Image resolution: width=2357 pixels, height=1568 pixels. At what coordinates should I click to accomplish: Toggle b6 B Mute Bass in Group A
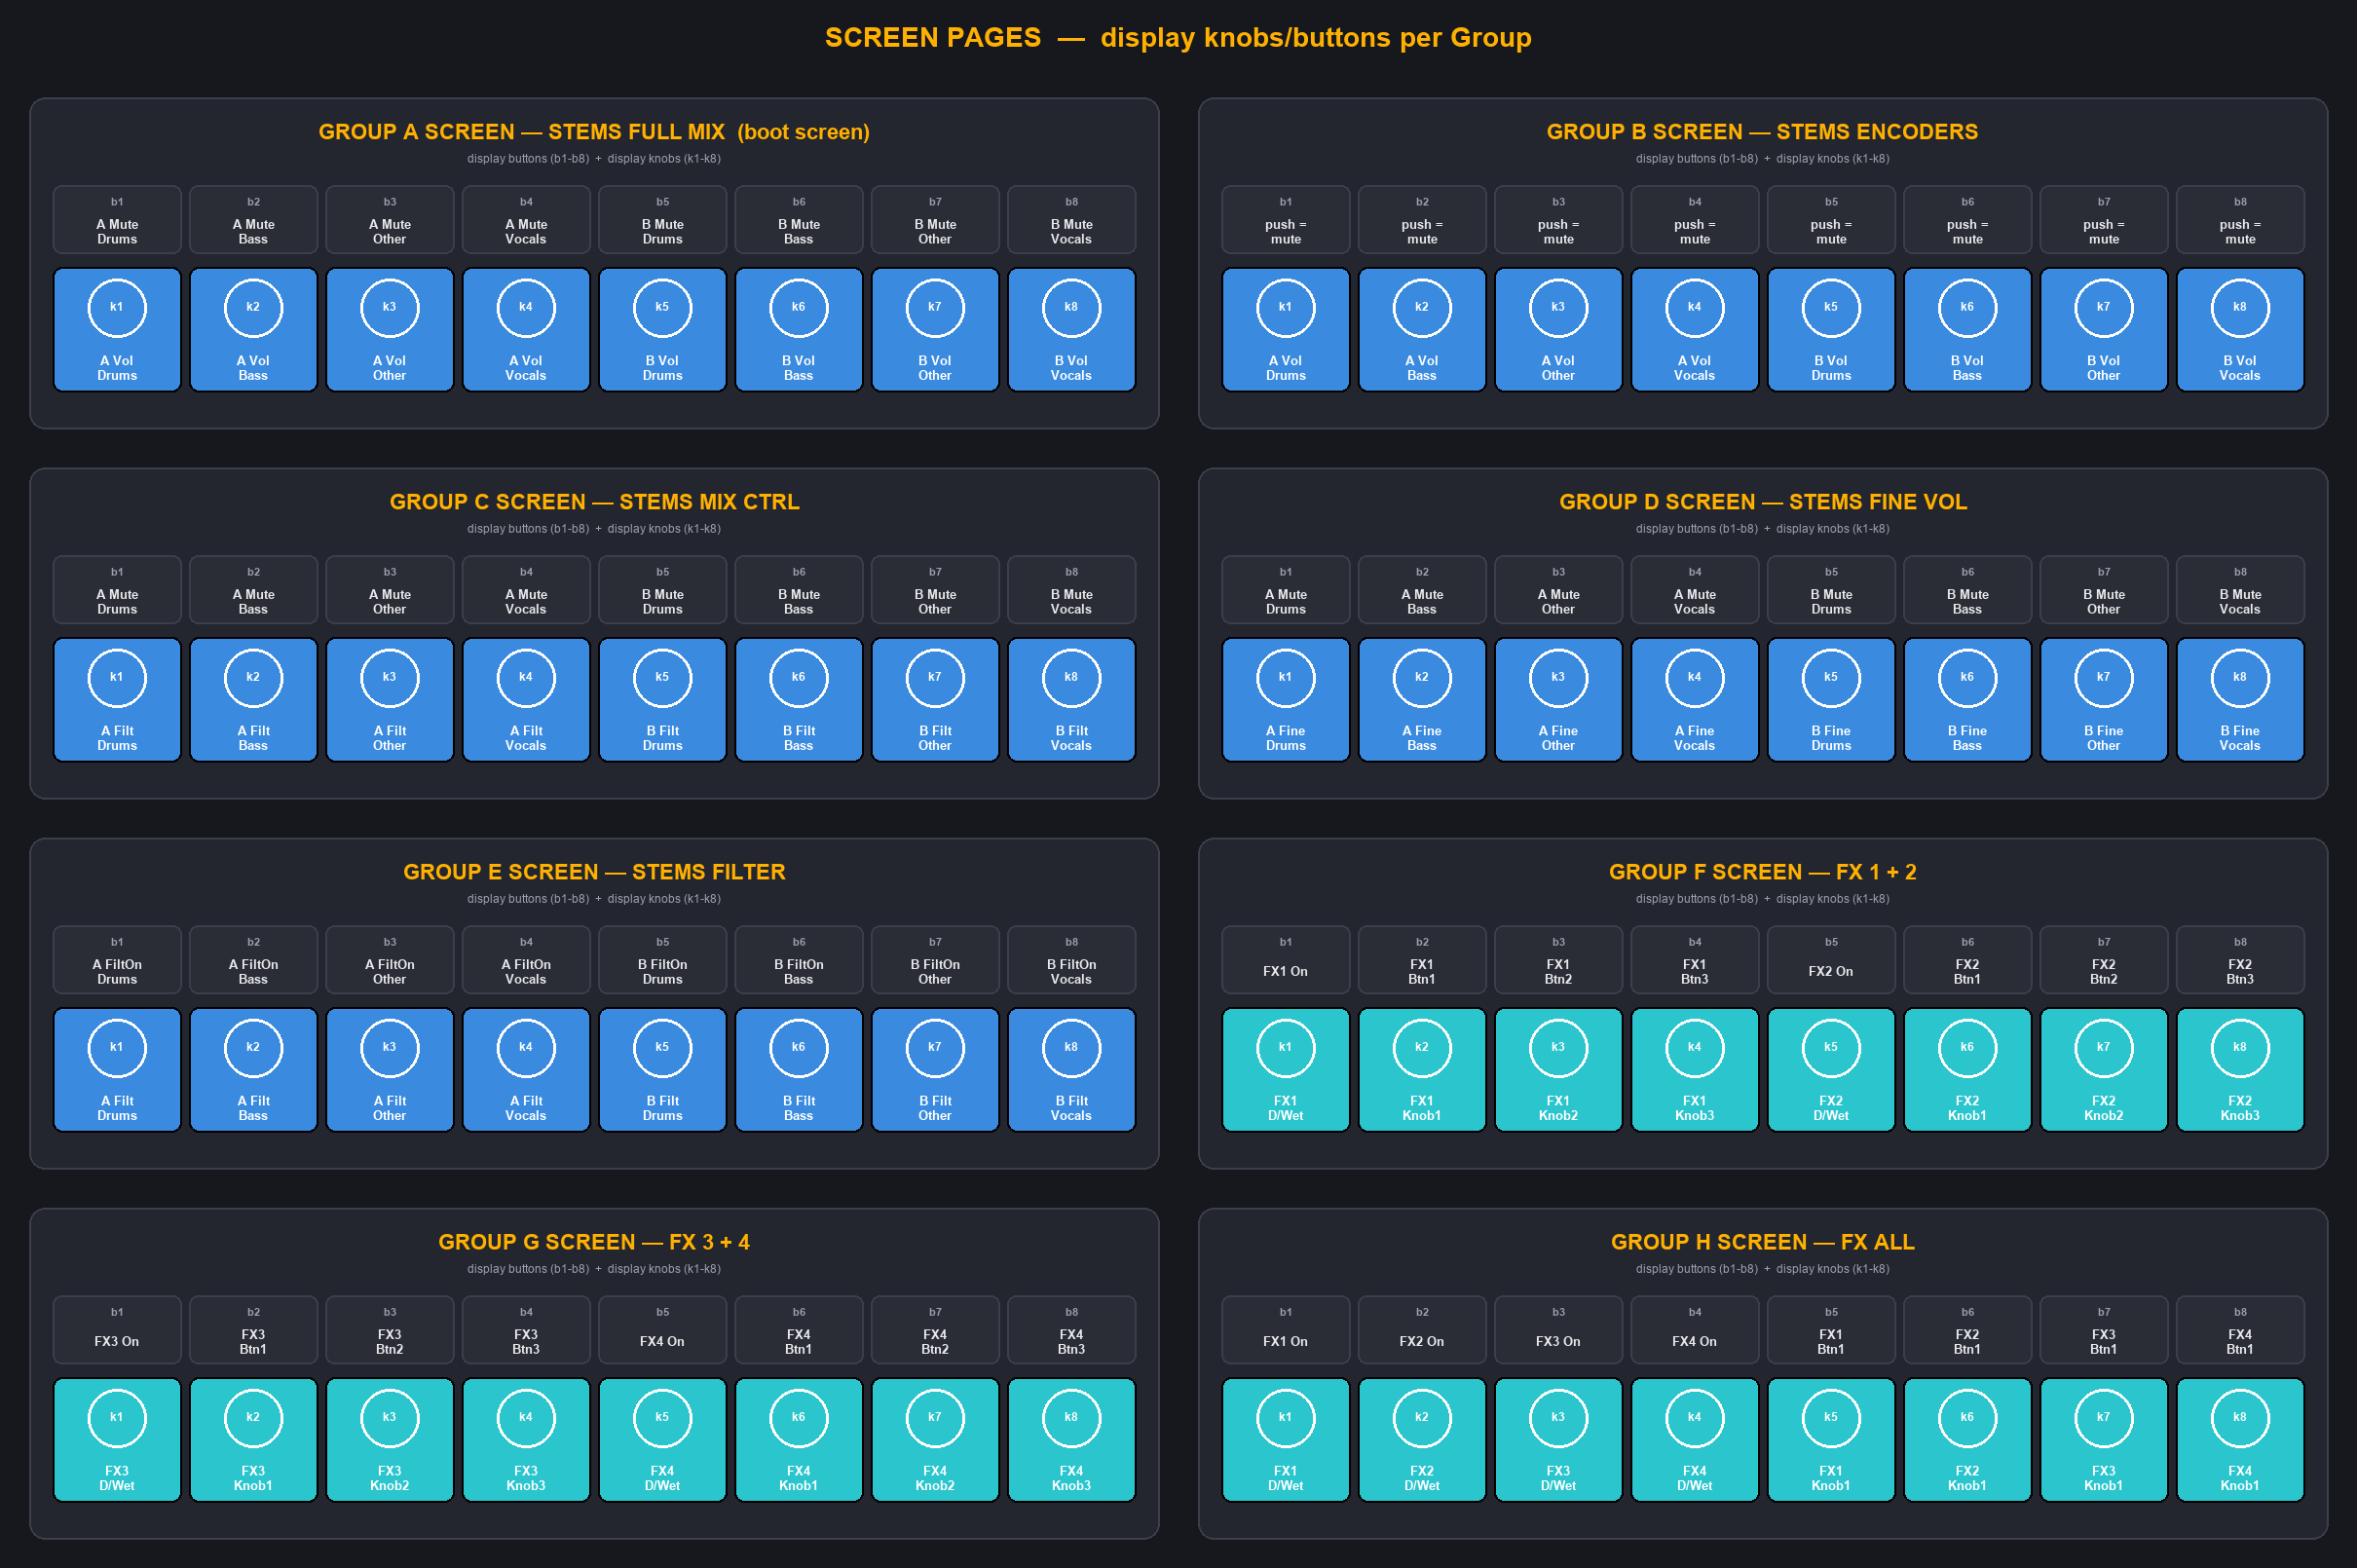[x=799, y=219]
